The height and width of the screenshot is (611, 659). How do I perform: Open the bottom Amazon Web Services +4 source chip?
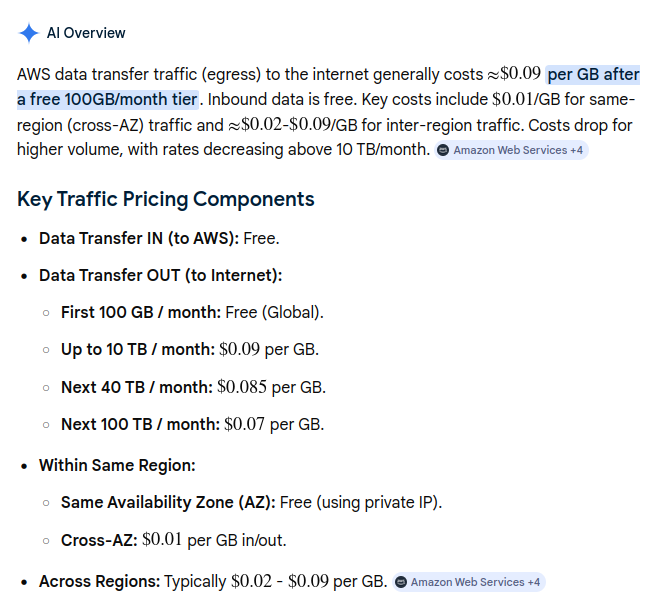469,582
